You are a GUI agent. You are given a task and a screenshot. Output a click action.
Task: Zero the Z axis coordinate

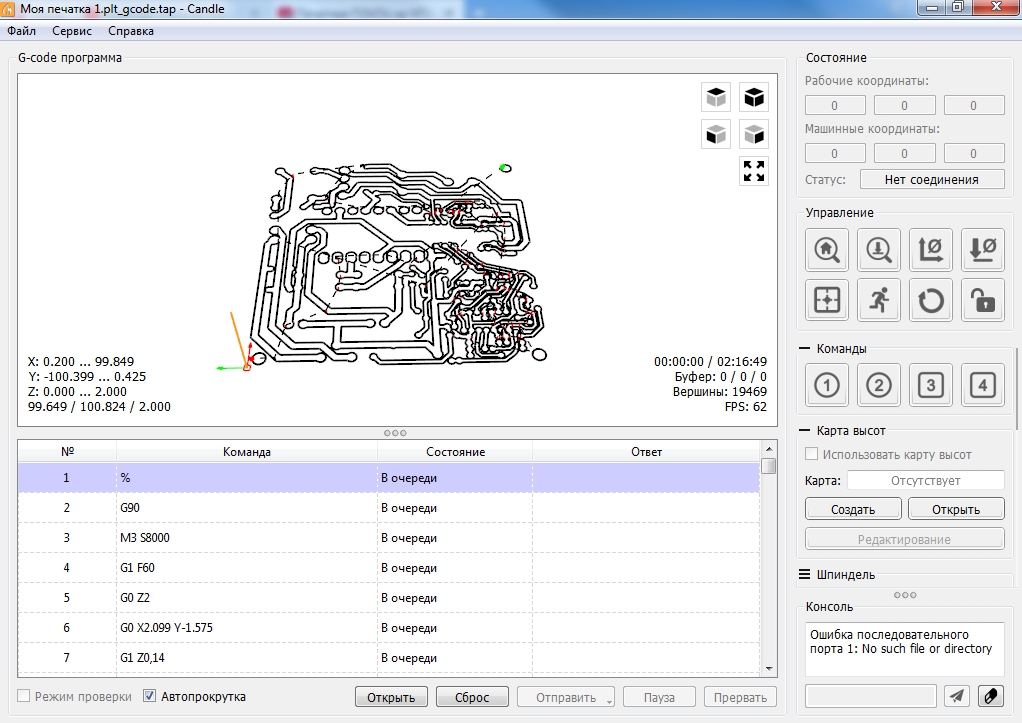(983, 249)
